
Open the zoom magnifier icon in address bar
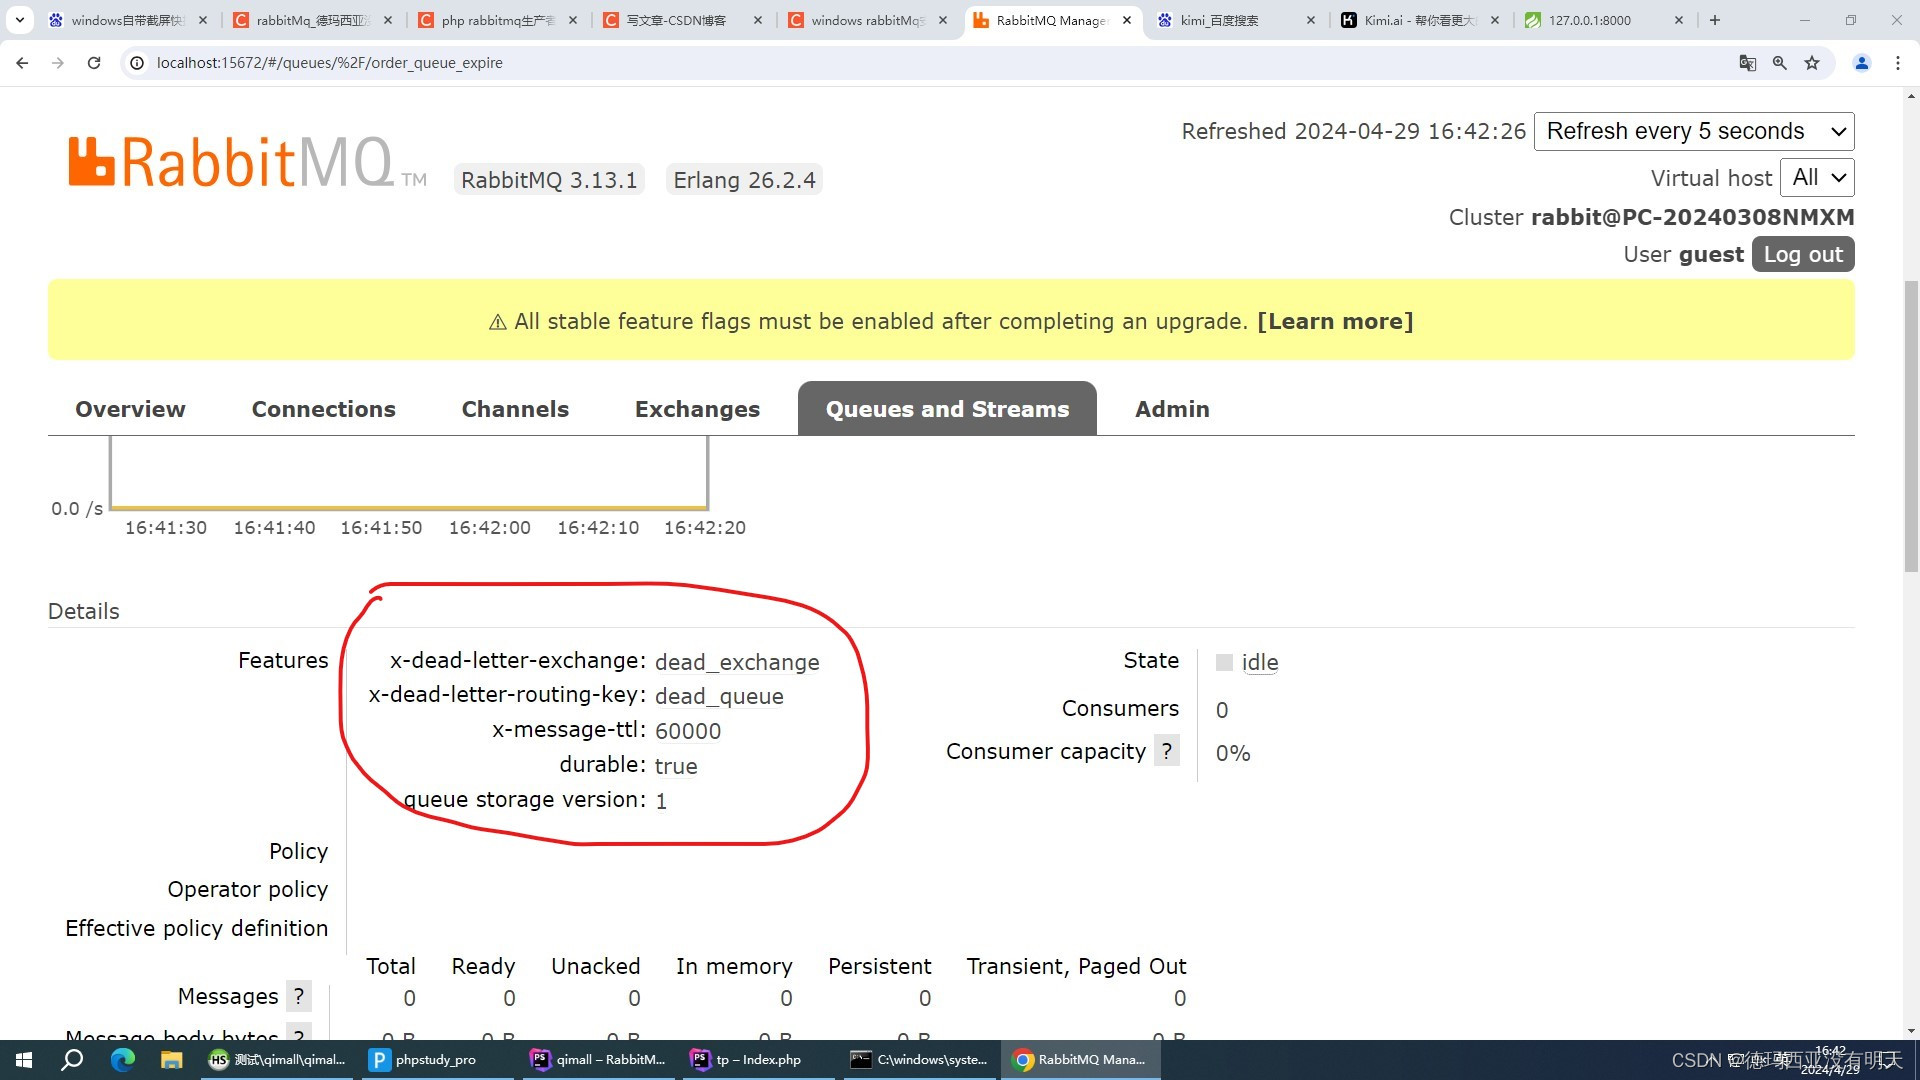[1780, 63]
